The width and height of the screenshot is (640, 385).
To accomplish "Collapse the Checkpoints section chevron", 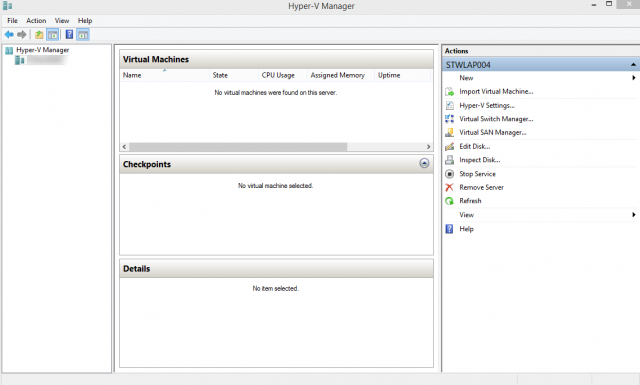I will click(x=424, y=164).
